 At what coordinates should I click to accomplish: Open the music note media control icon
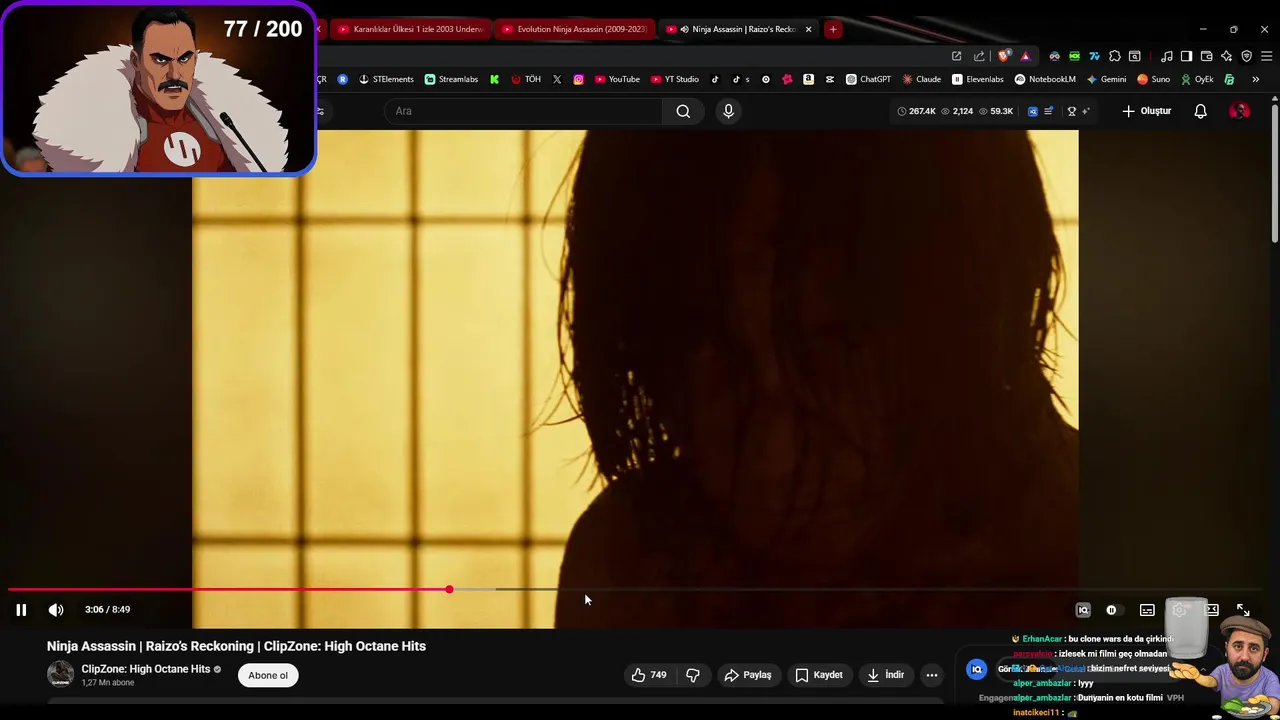pyautogui.click(x=1166, y=56)
